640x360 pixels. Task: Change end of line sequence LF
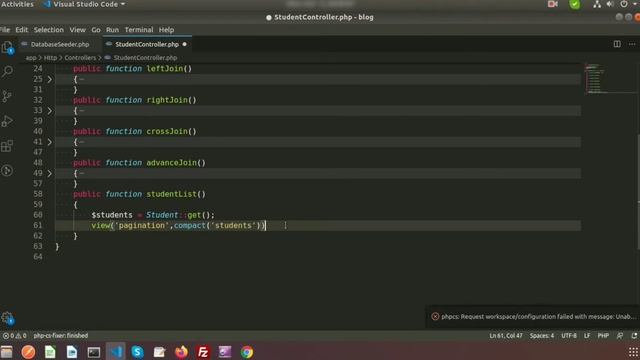[587, 336]
